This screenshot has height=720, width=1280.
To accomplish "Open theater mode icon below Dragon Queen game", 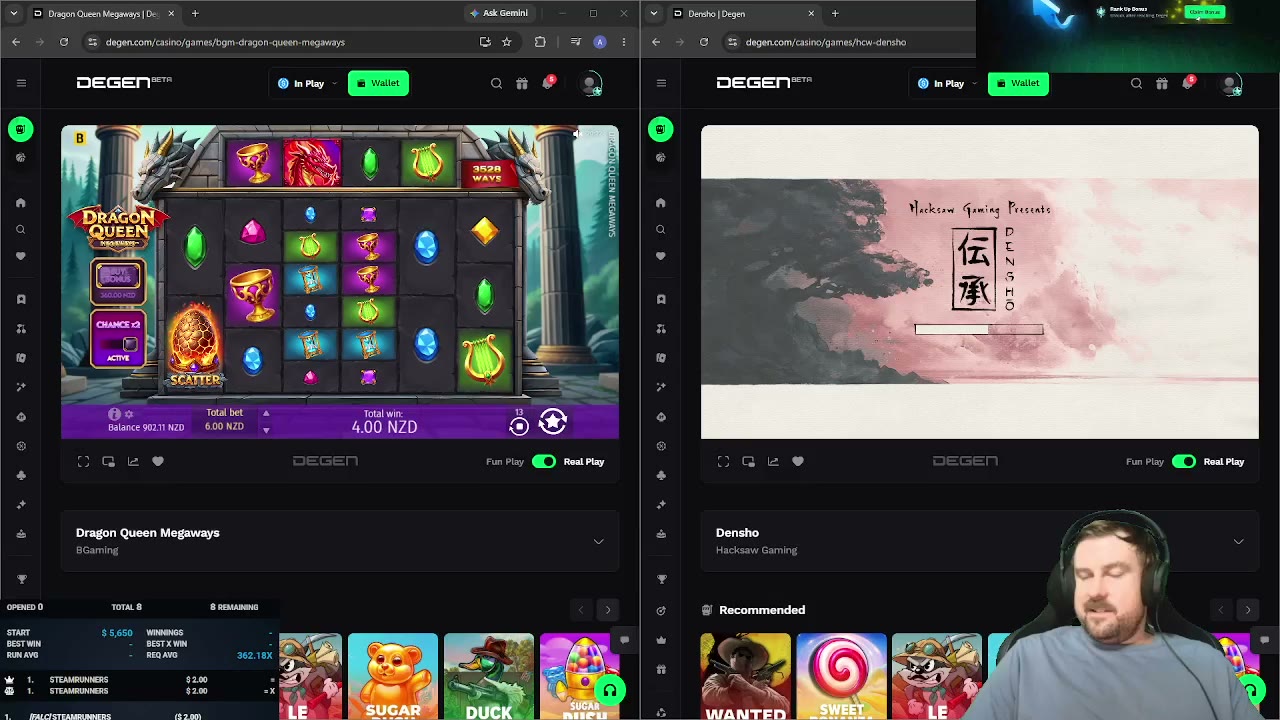I will 108,461.
